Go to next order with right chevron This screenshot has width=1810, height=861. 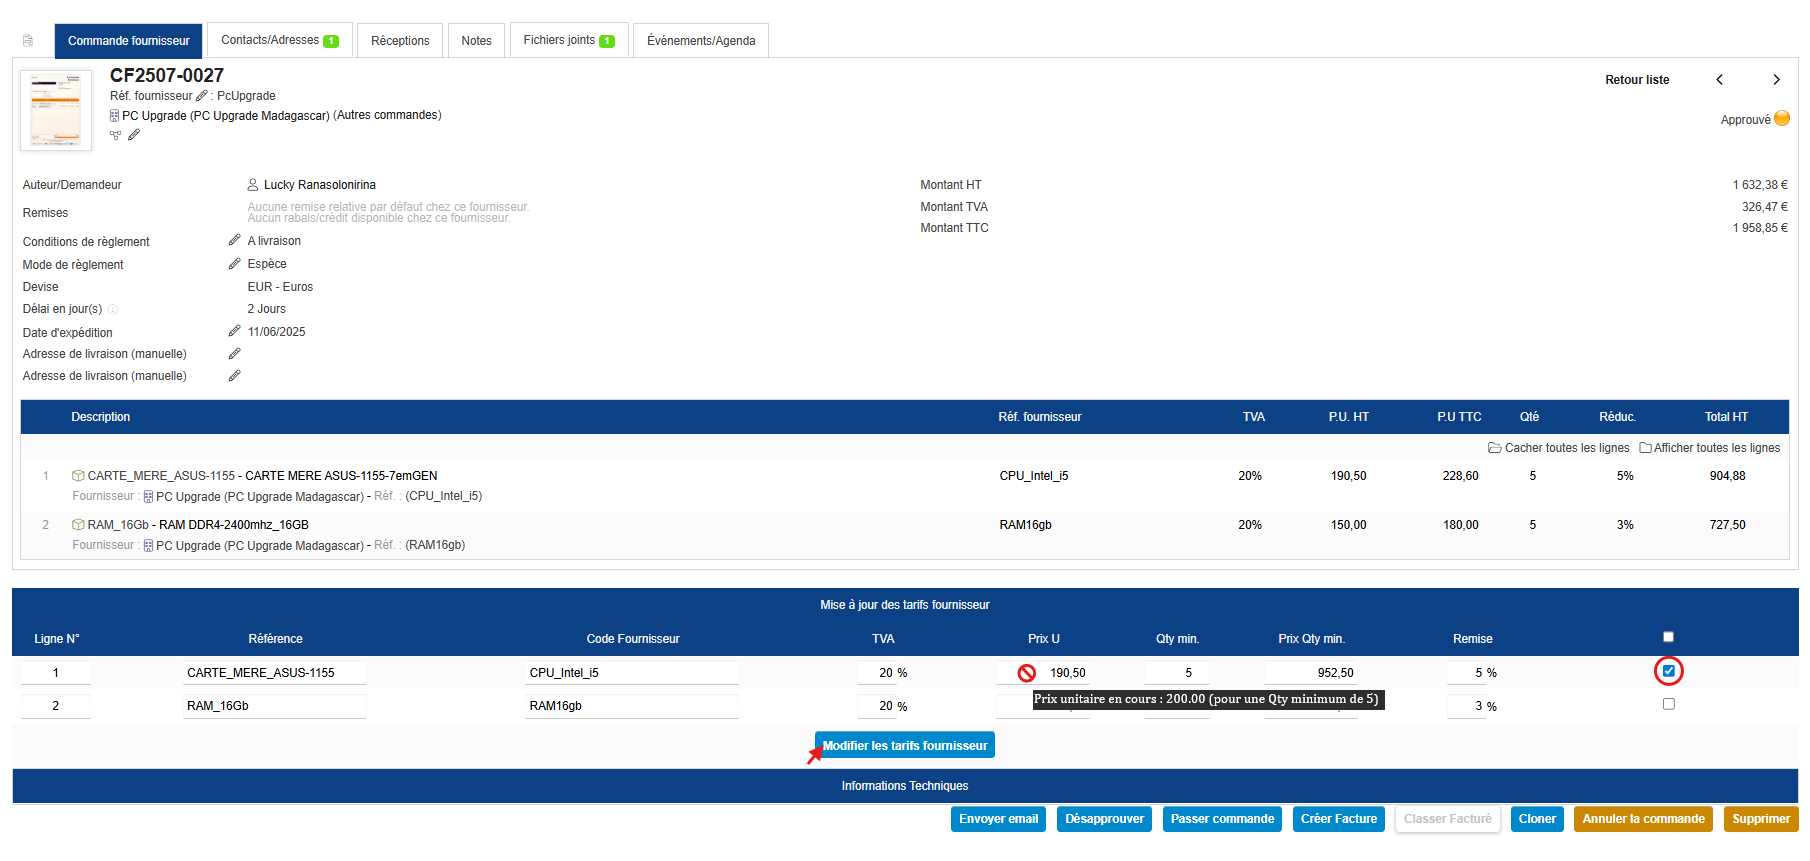[1776, 80]
